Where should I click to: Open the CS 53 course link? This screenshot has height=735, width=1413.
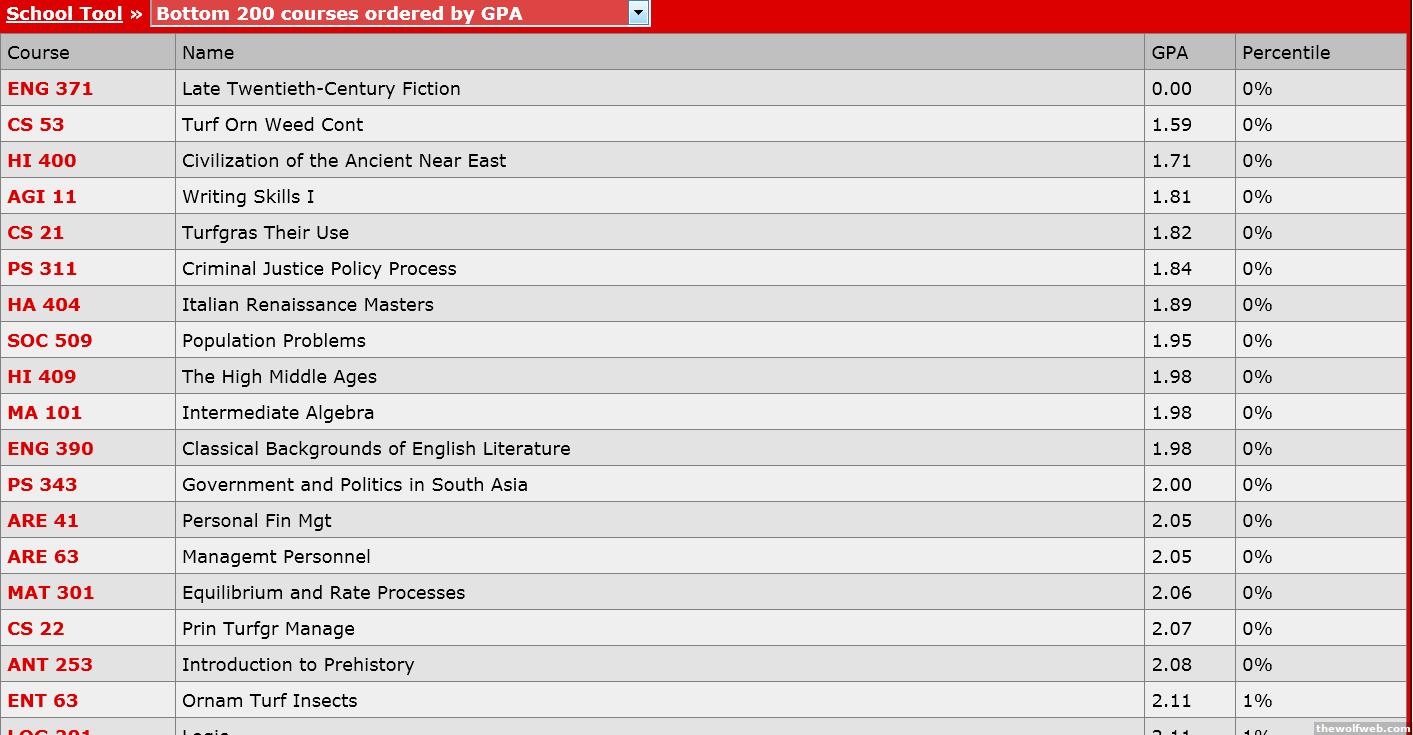(x=35, y=124)
